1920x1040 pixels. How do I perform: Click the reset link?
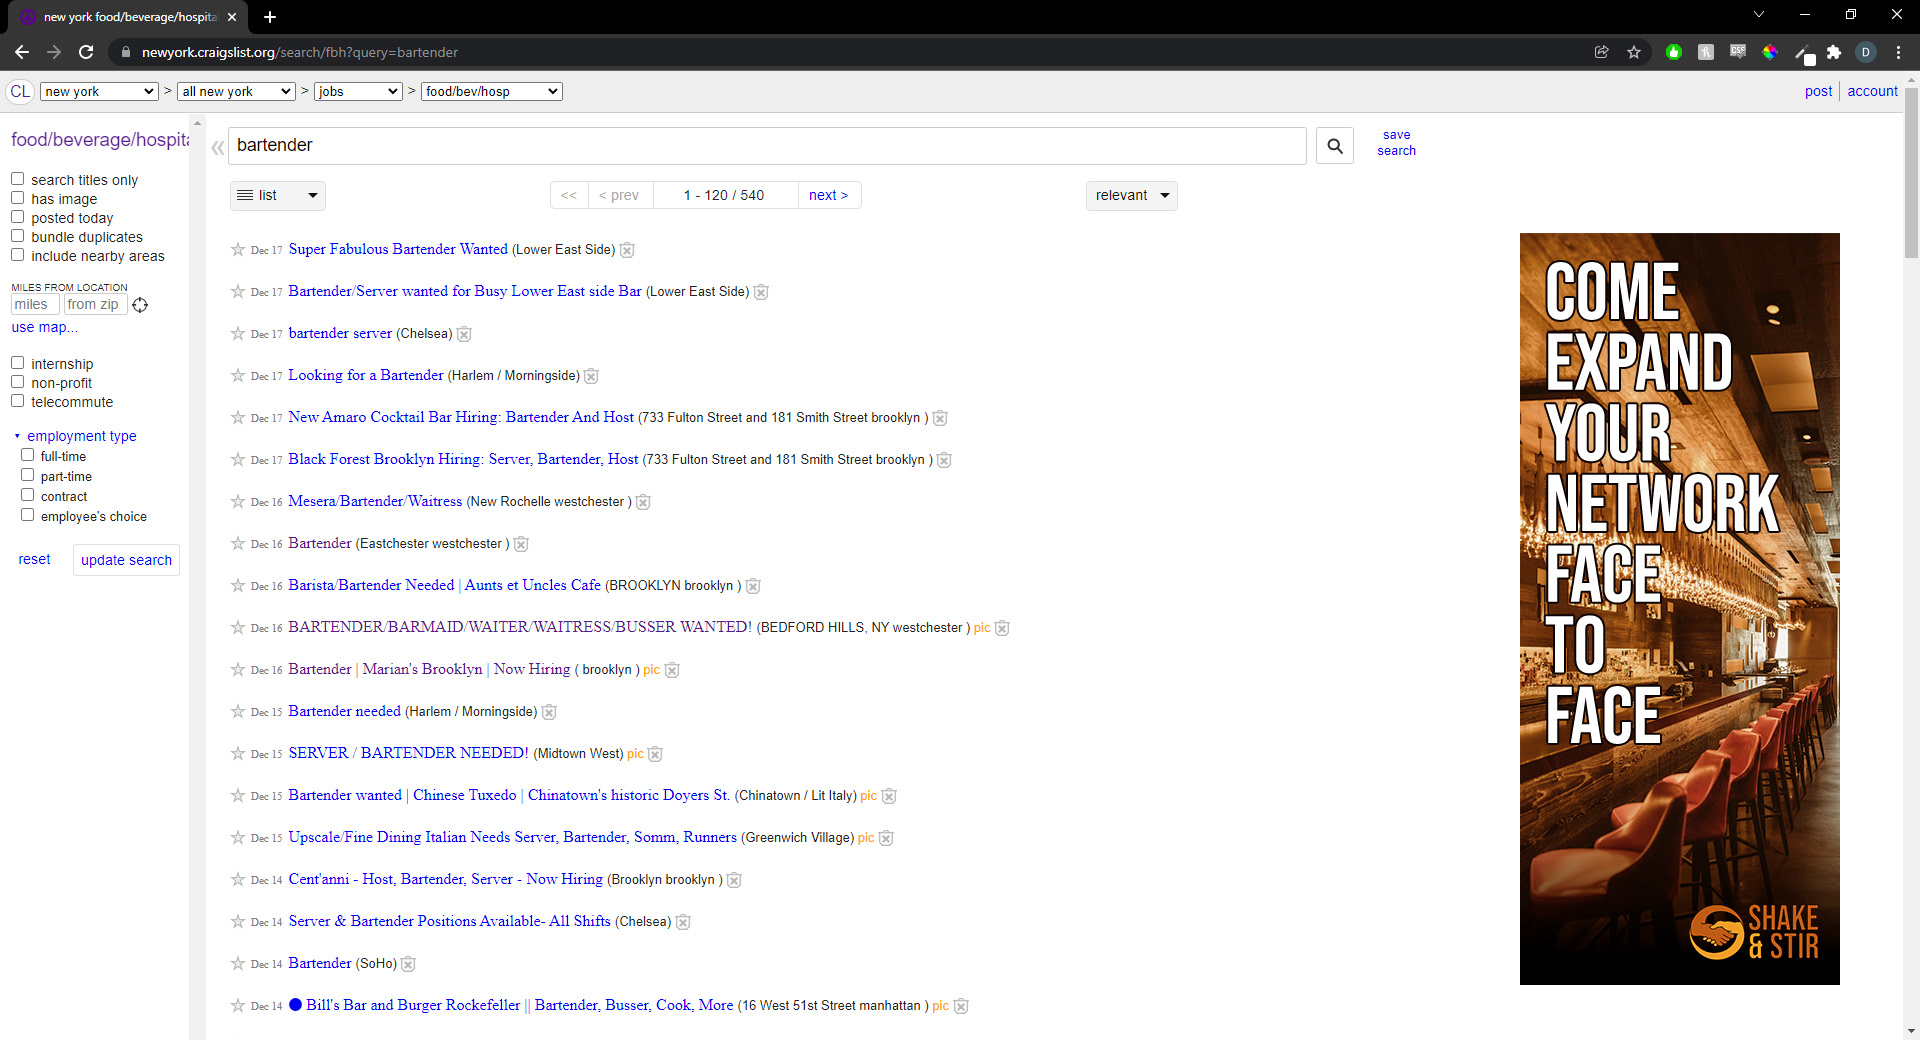pos(34,559)
